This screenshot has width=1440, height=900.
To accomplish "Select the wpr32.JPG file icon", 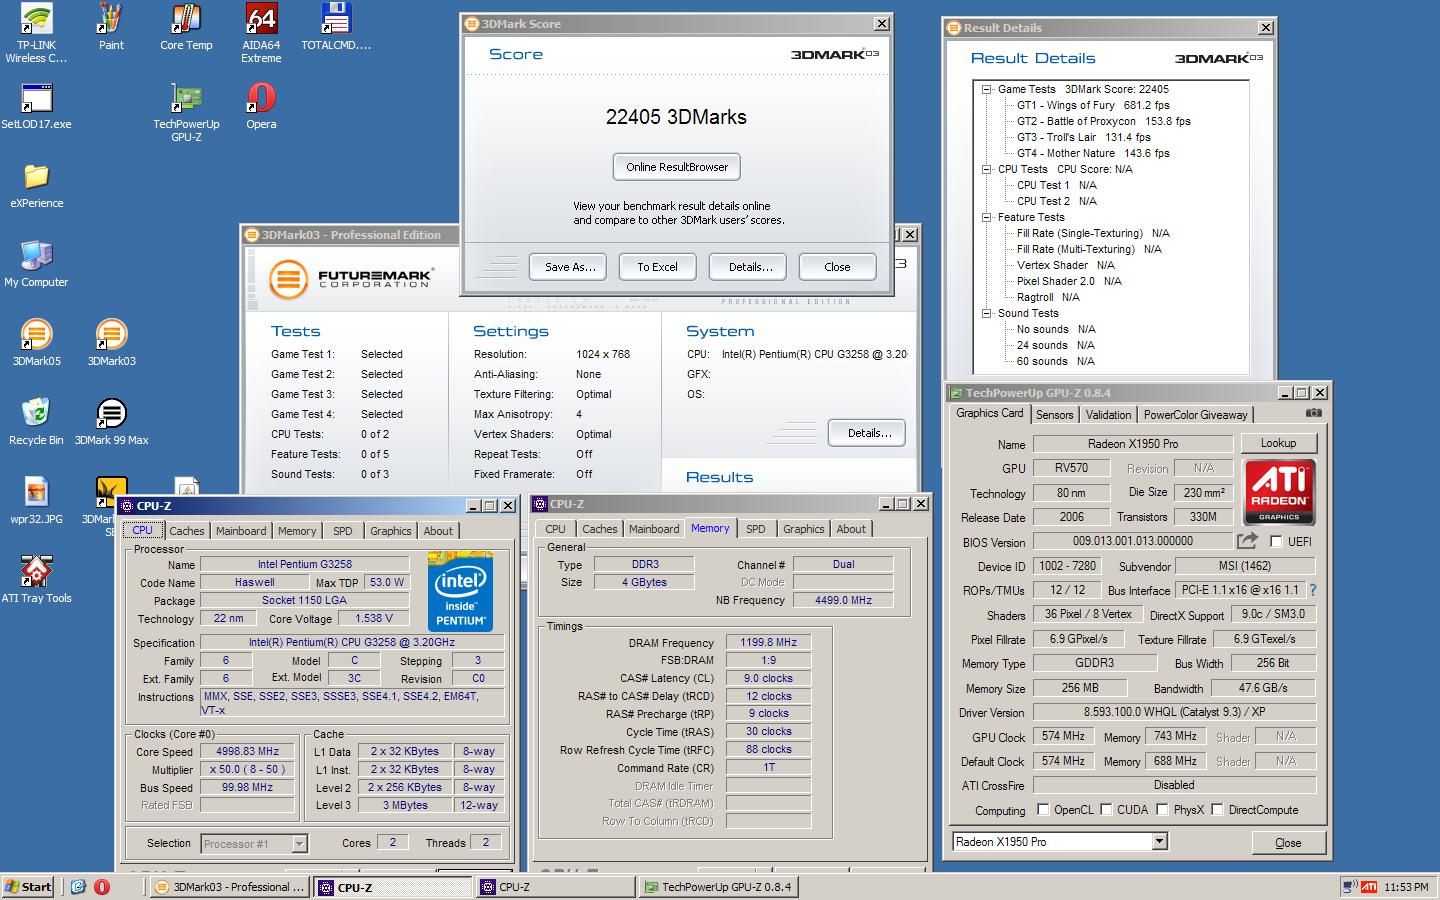I will pyautogui.click(x=37, y=501).
